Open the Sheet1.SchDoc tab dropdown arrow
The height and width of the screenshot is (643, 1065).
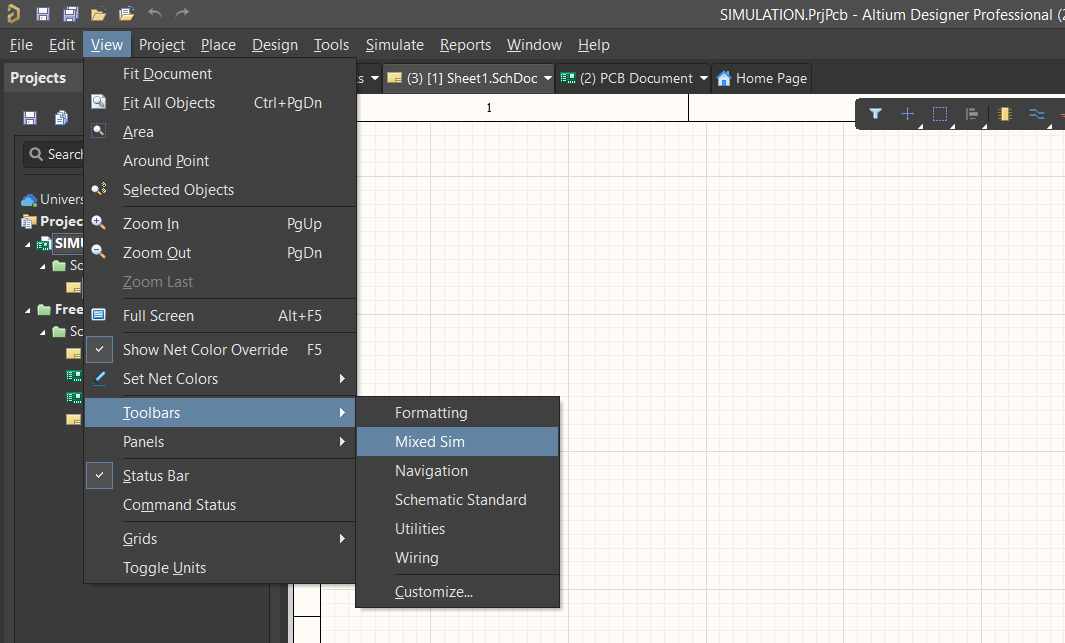point(547,78)
